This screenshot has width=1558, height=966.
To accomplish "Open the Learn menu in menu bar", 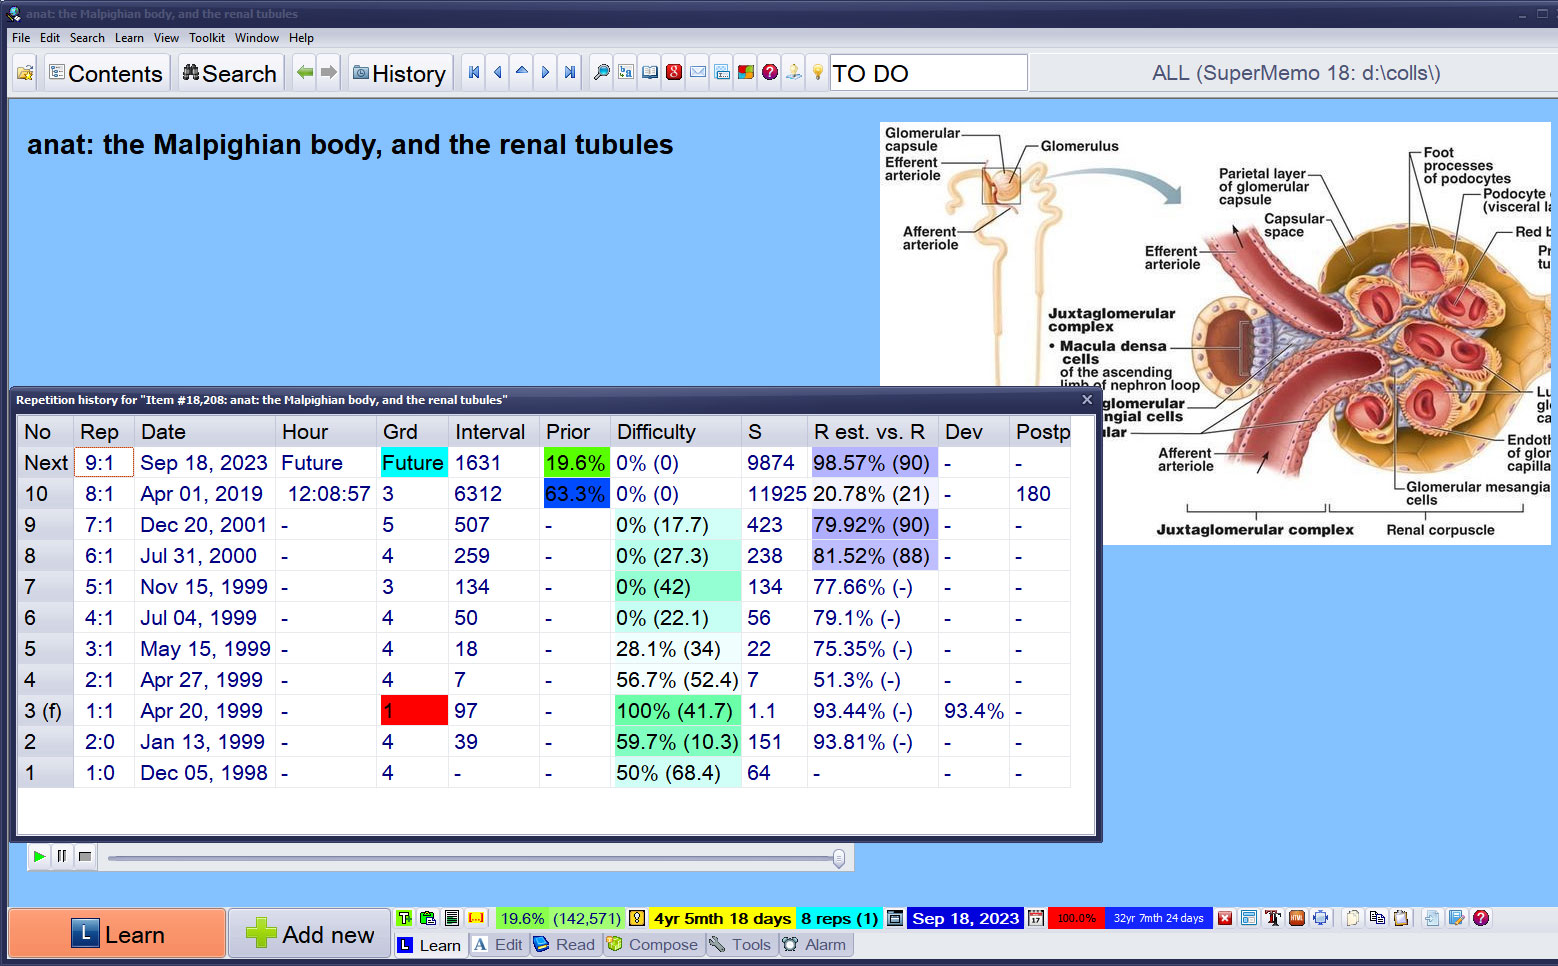I will pos(129,38).
